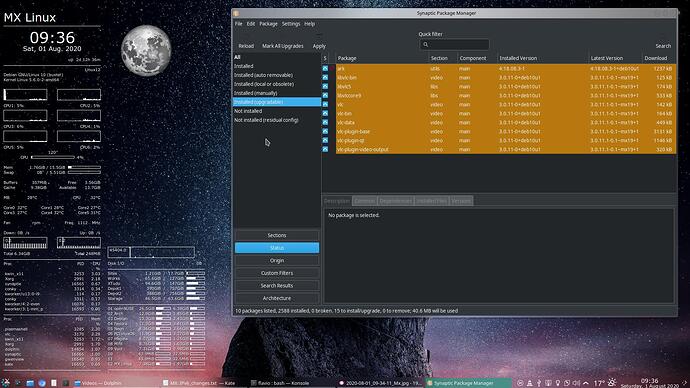Viewport: 690px width, 388px height.
Task: Sort by the Component column header
Action: click(477, 58)
